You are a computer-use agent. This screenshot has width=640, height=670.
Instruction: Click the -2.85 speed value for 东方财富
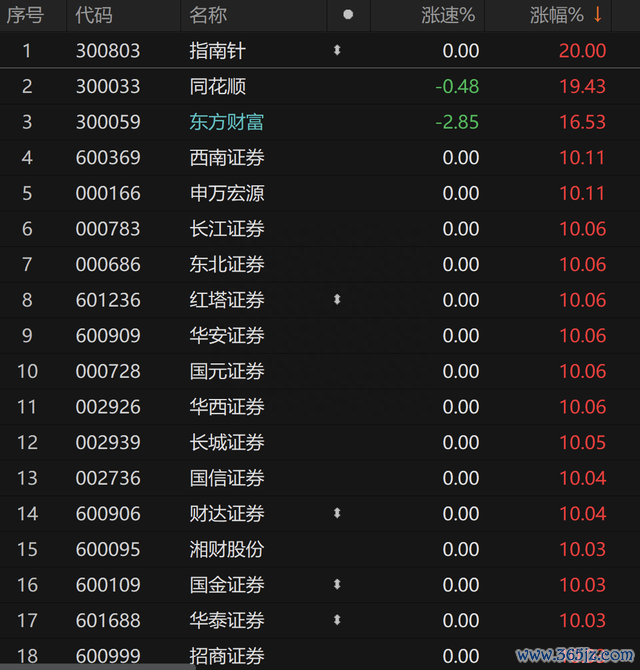point(457,122)
